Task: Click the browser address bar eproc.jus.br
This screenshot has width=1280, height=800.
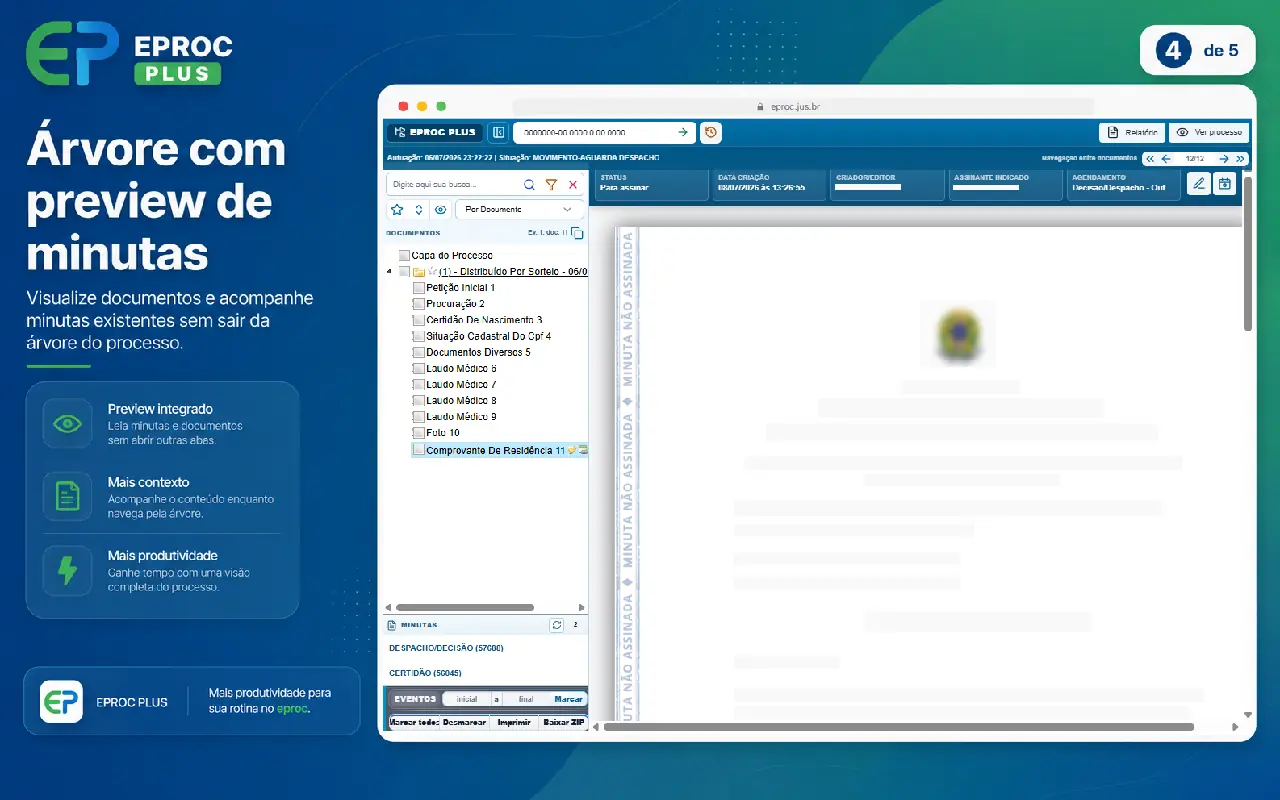Action: pyautogui.click(x=803, y=106)
